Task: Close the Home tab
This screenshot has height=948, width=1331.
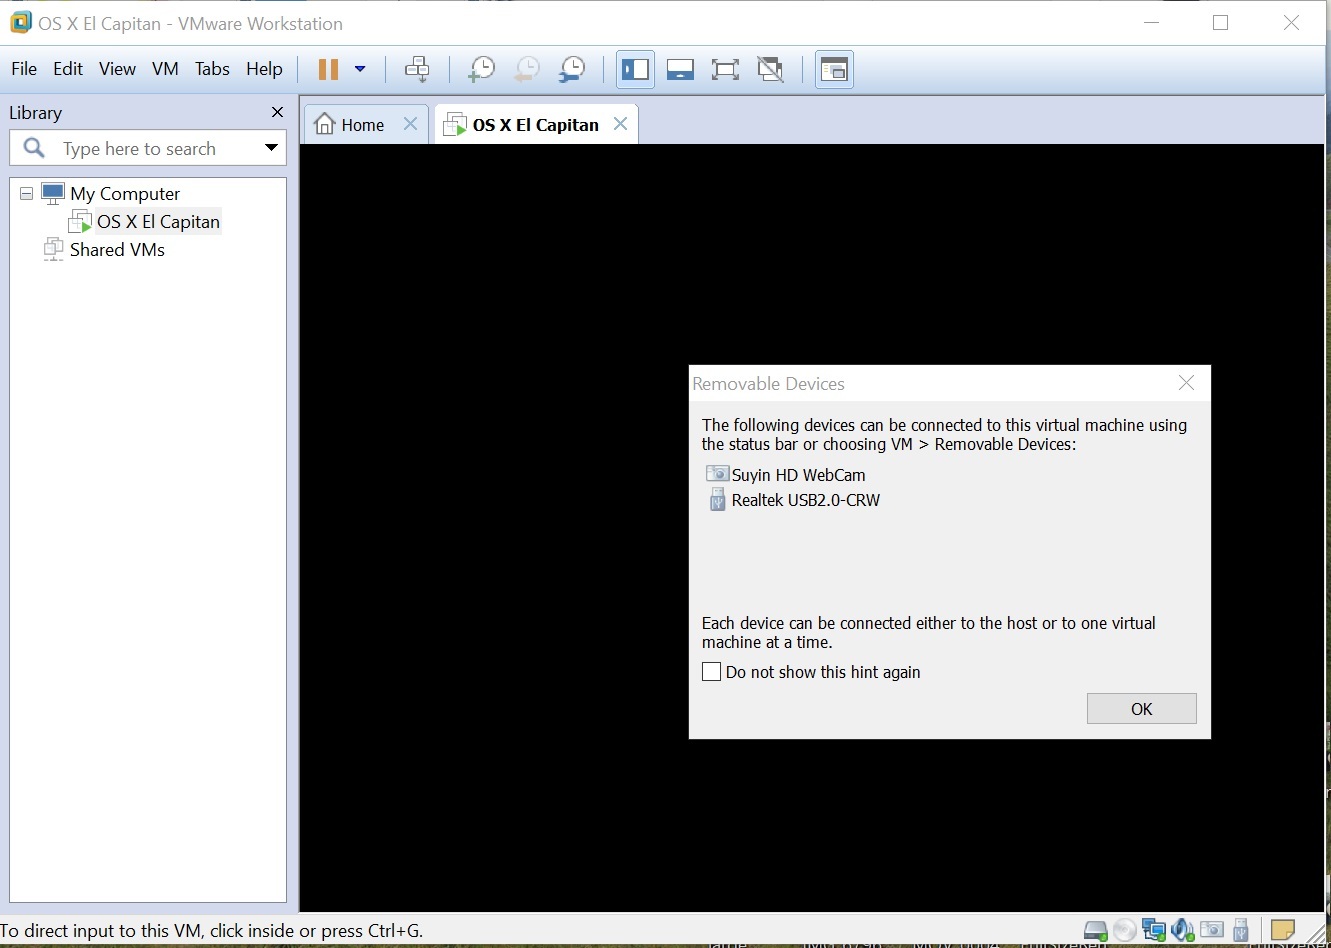Action: click(410, 124)
